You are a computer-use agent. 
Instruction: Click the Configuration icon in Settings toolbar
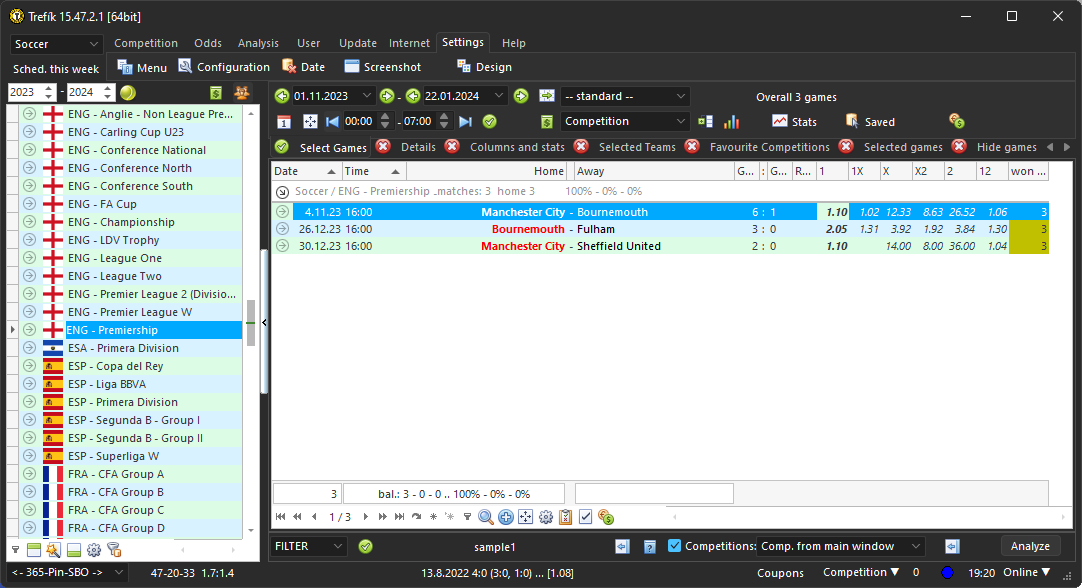pos(224,67)
